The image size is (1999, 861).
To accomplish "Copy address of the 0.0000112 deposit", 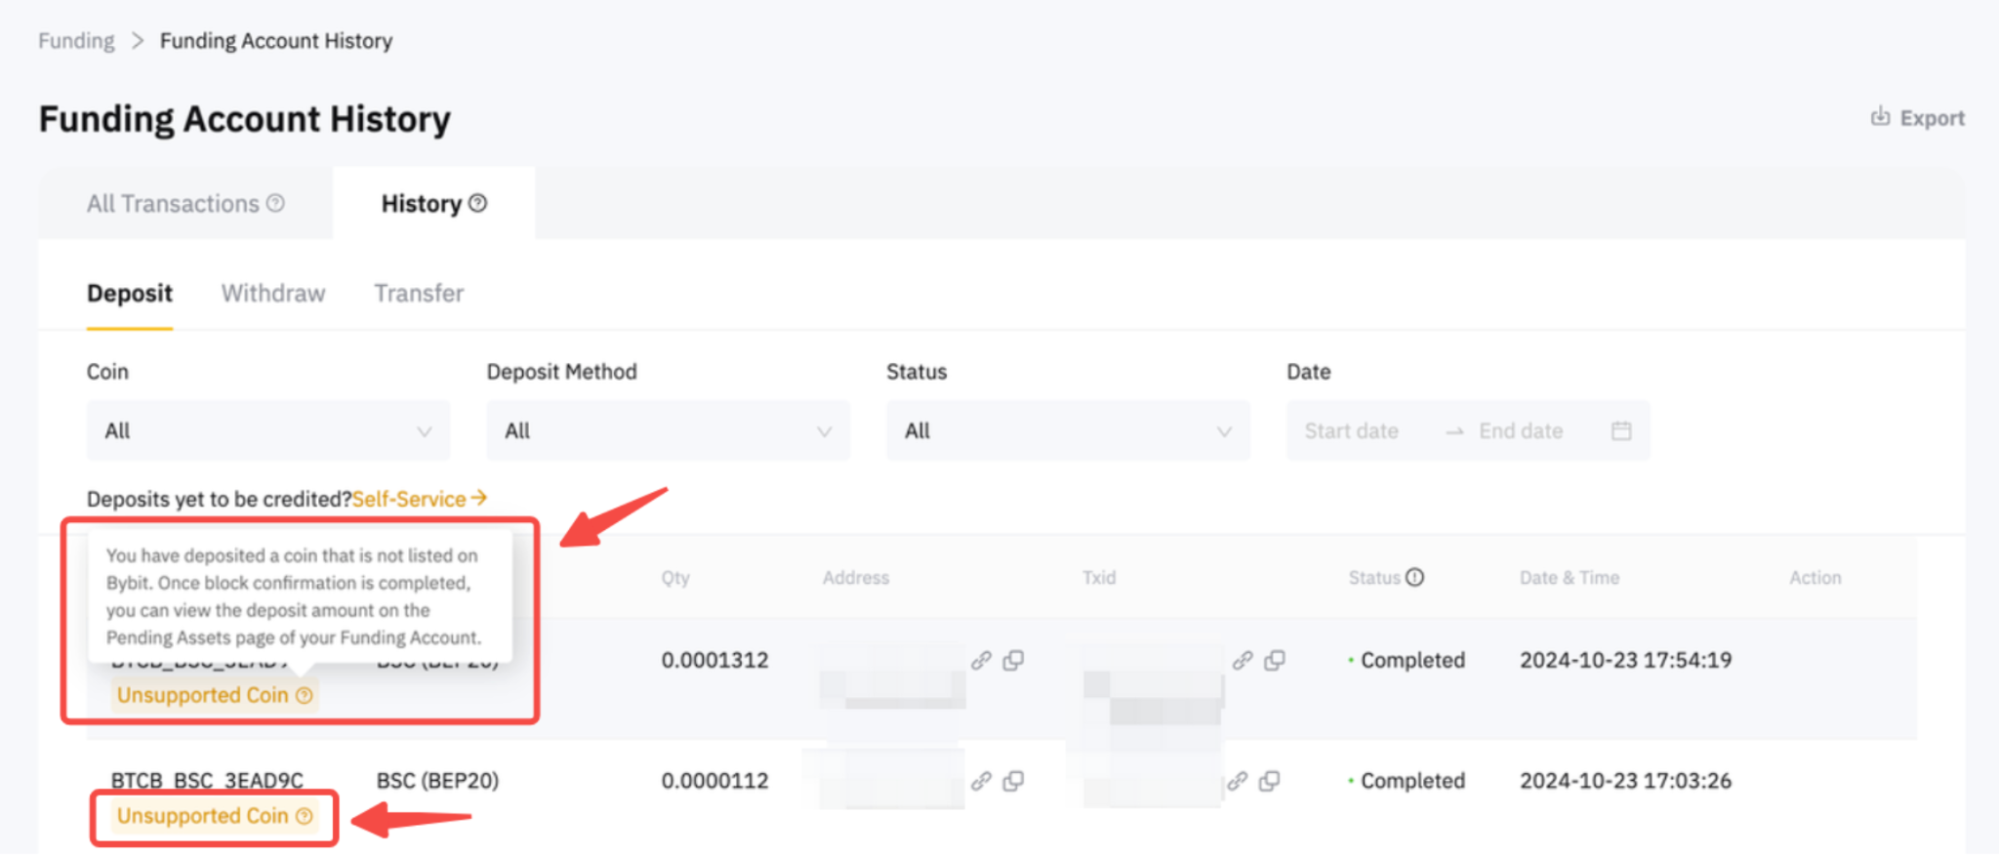I will 1013,781.
